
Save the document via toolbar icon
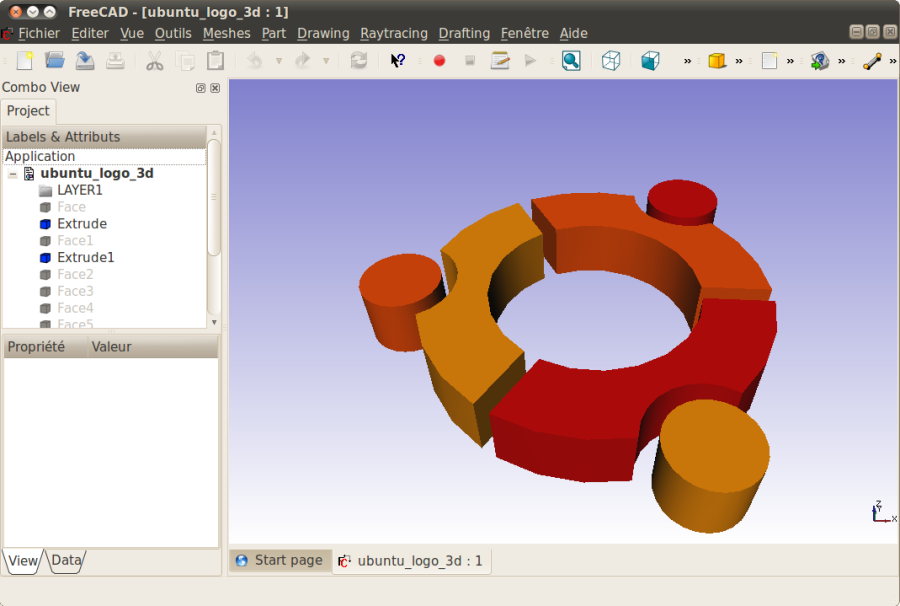(x=85, y=60)
